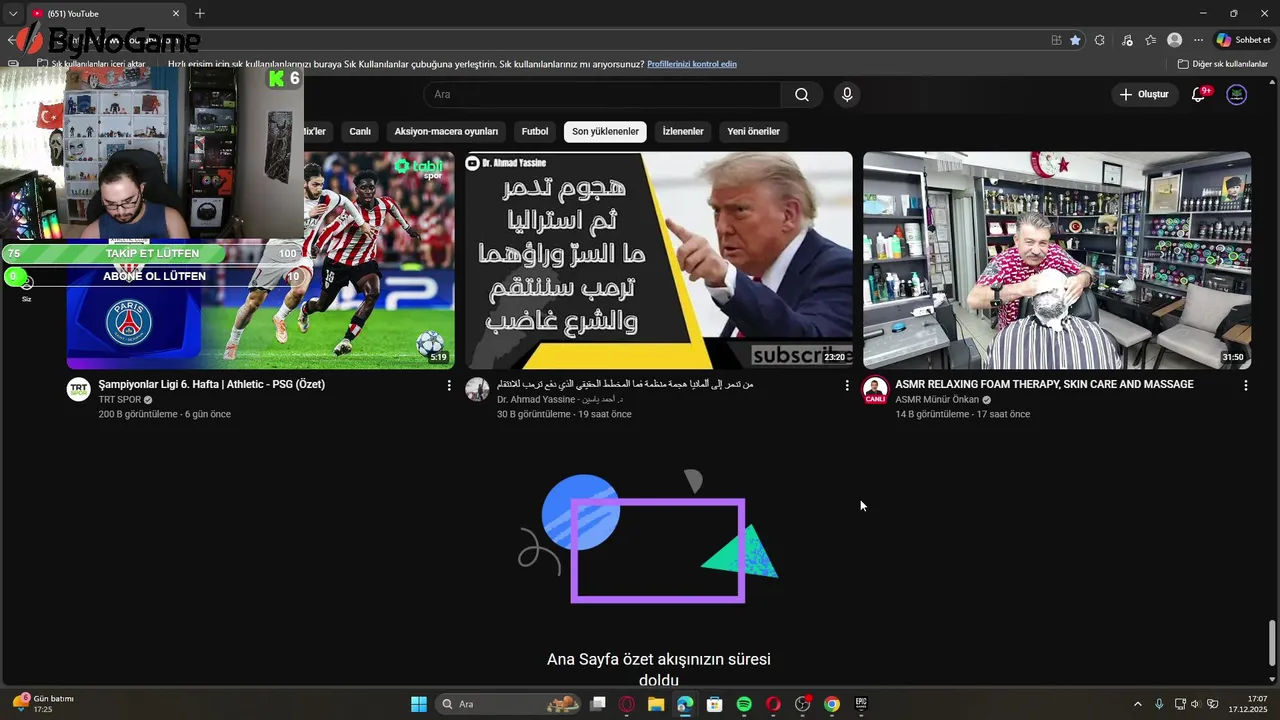Click the TRT SPOR channel name
This screenshot has width=1280, height=720.
point(119,400)
